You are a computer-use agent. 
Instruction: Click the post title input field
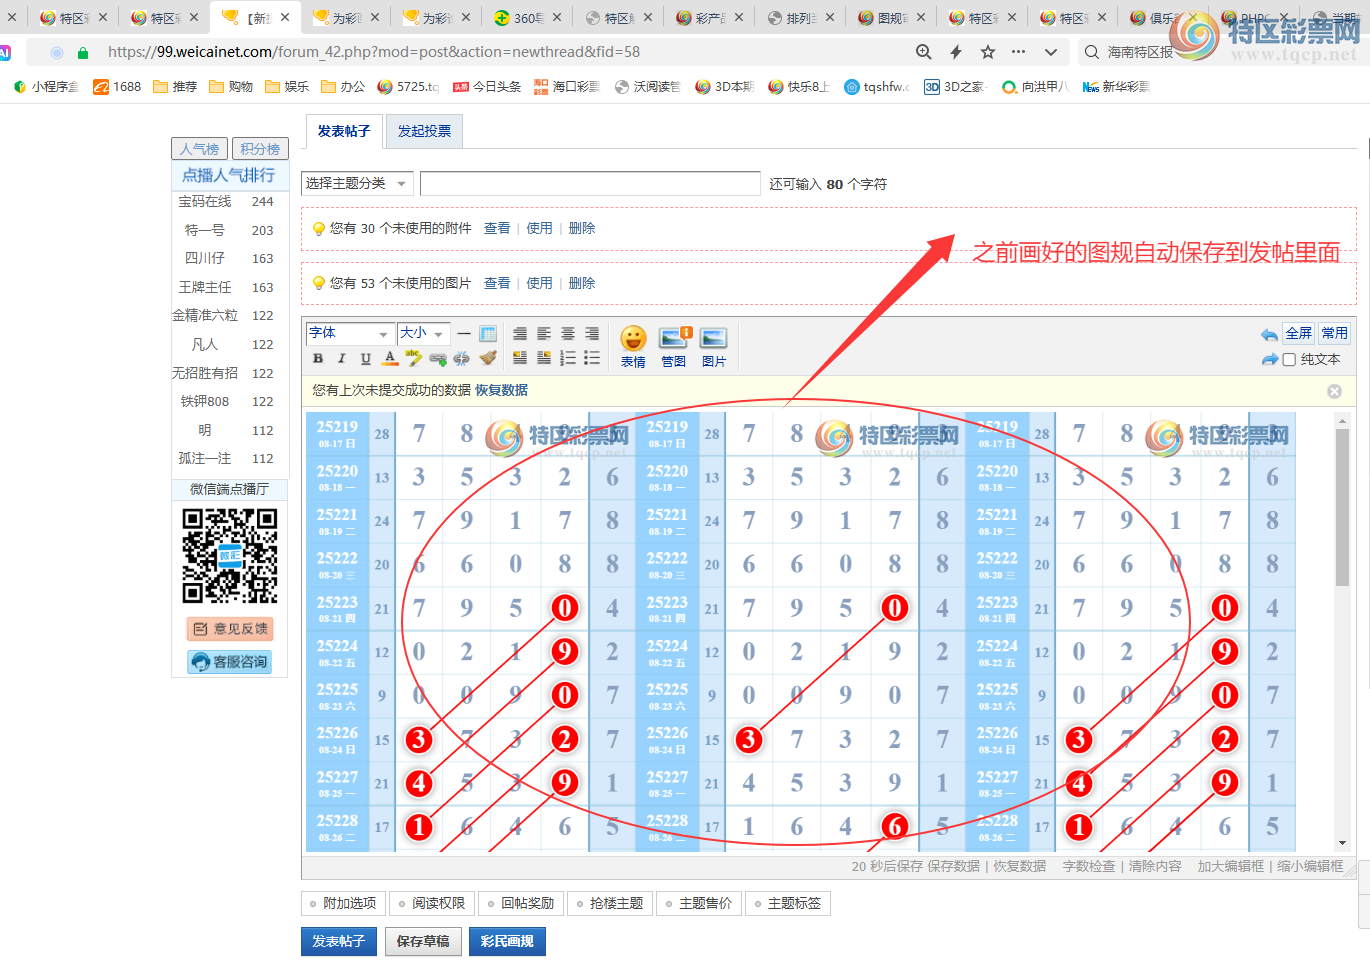click(x=590, y=184)
